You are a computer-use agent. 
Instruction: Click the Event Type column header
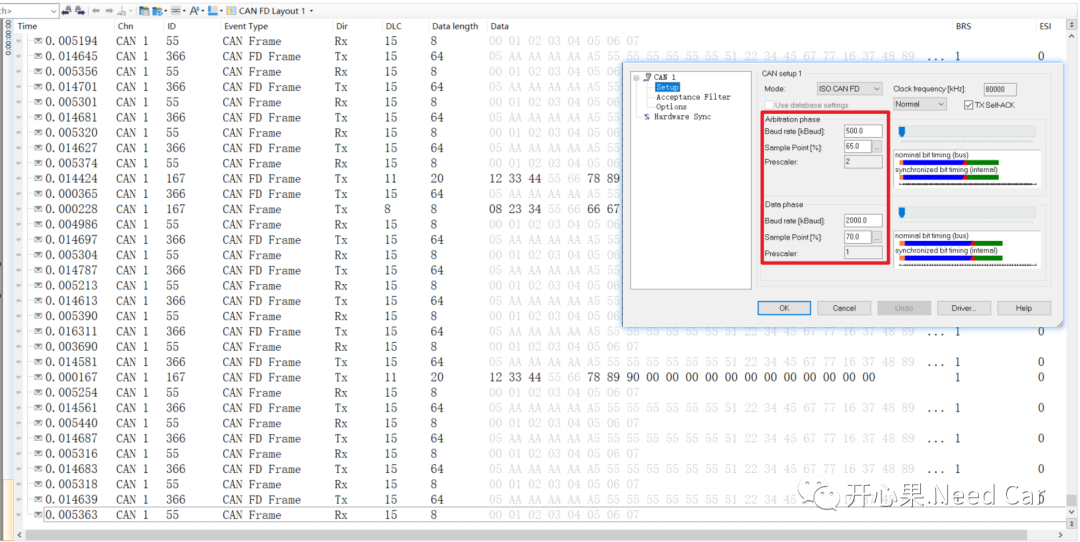click(246, 26)
